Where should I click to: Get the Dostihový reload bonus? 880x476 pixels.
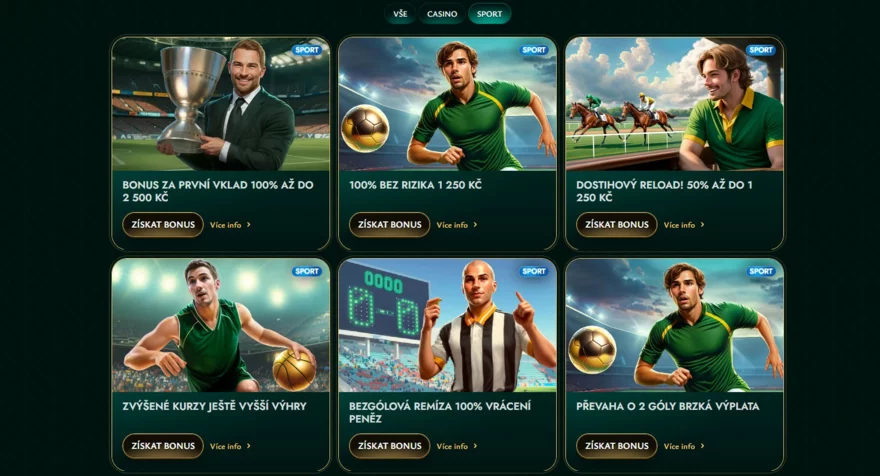[x=617, y=225]
